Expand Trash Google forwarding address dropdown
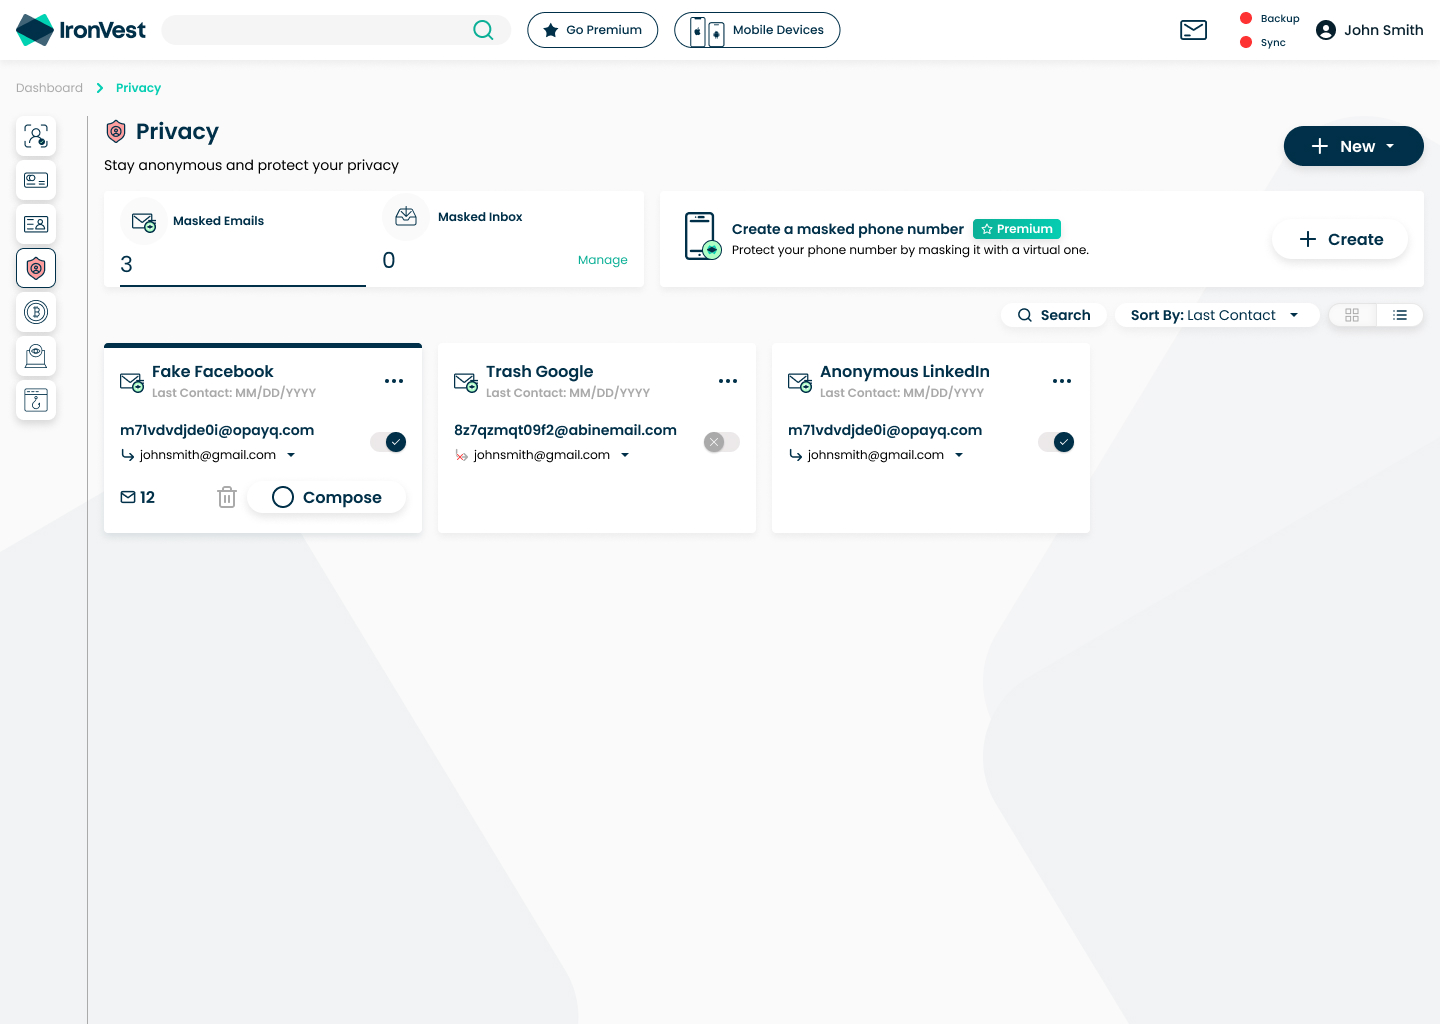The image size is (1440, 1024). pos(625,455)
